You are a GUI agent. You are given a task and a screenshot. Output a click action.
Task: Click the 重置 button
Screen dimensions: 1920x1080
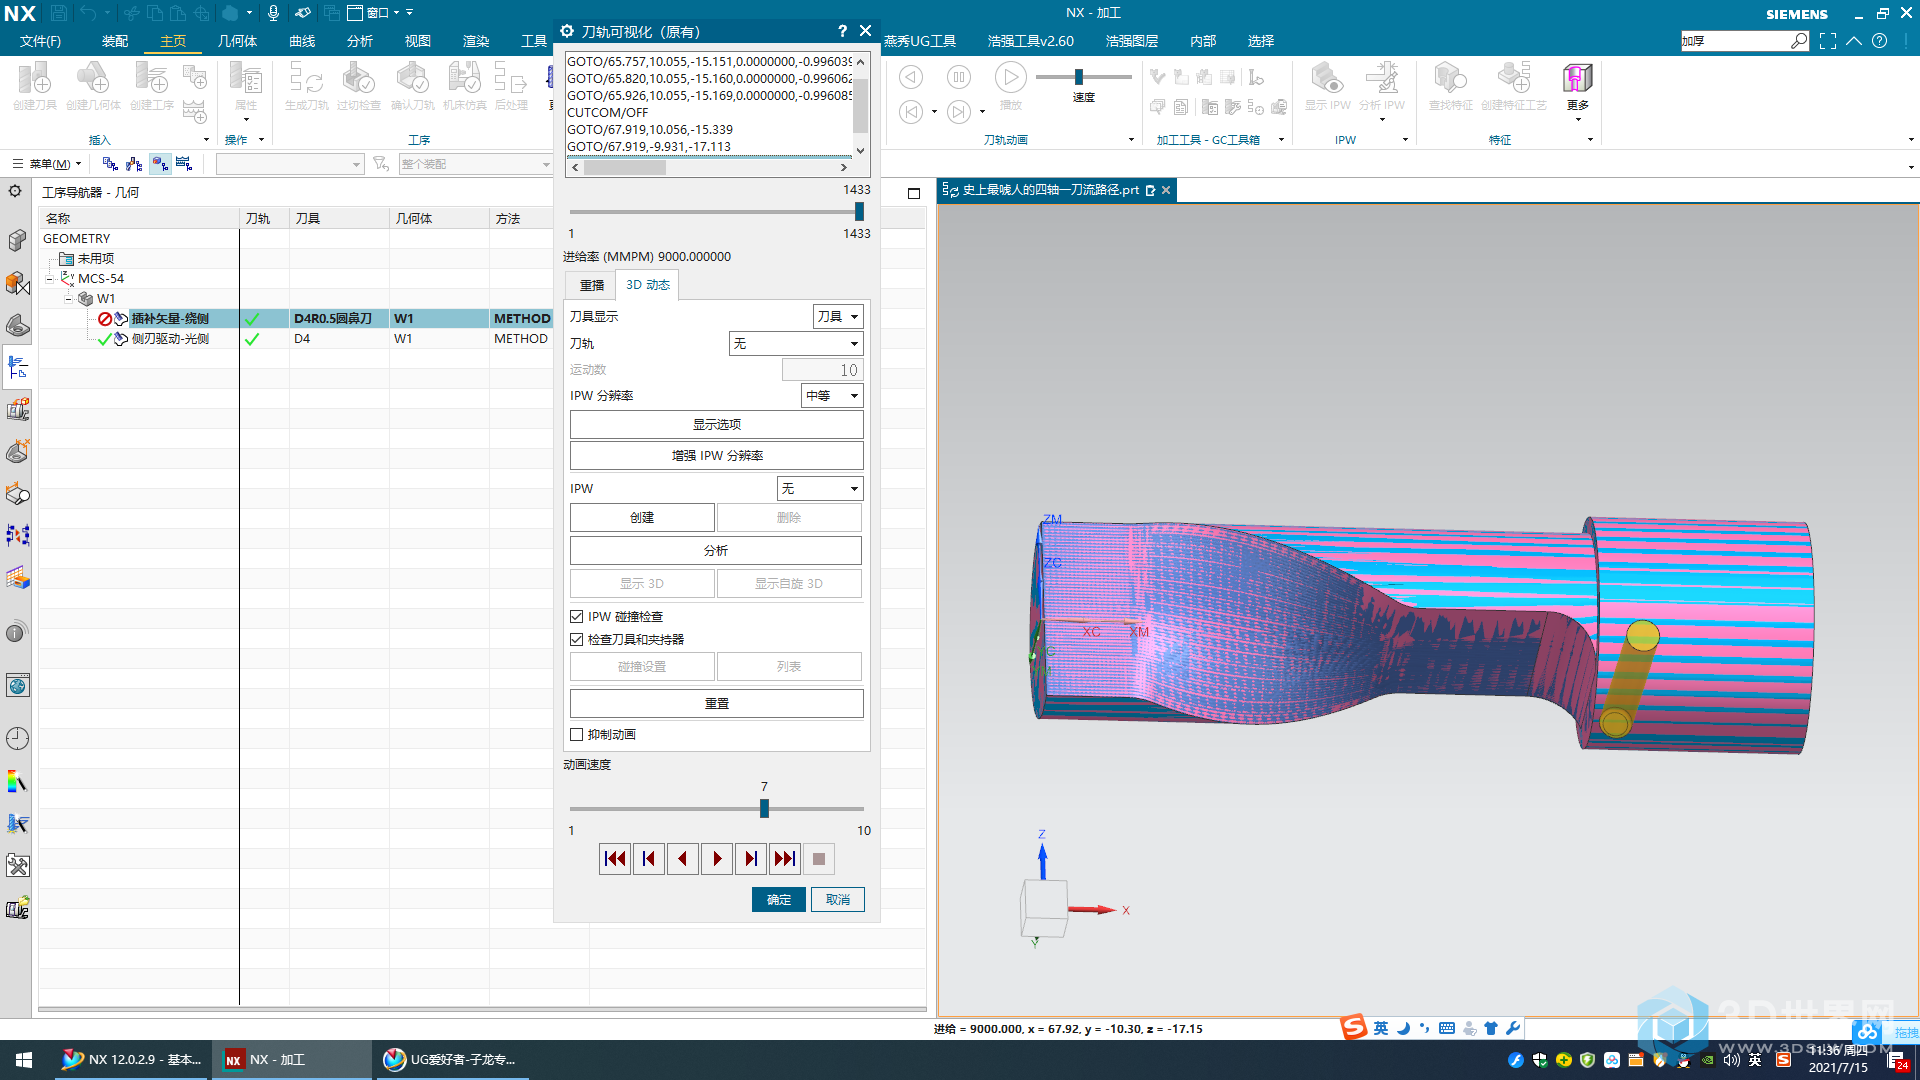coord(717,704)
